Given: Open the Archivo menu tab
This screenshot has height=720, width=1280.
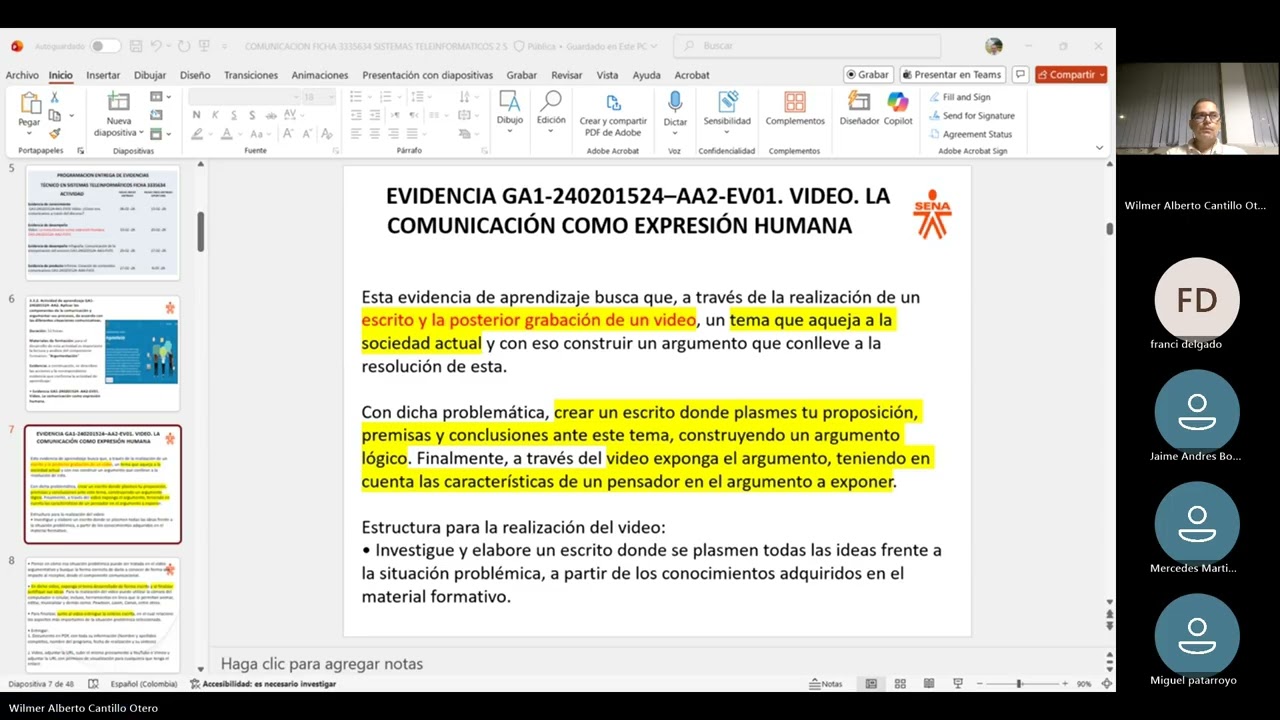Looking at the screenshot, I should coord(22,75).
